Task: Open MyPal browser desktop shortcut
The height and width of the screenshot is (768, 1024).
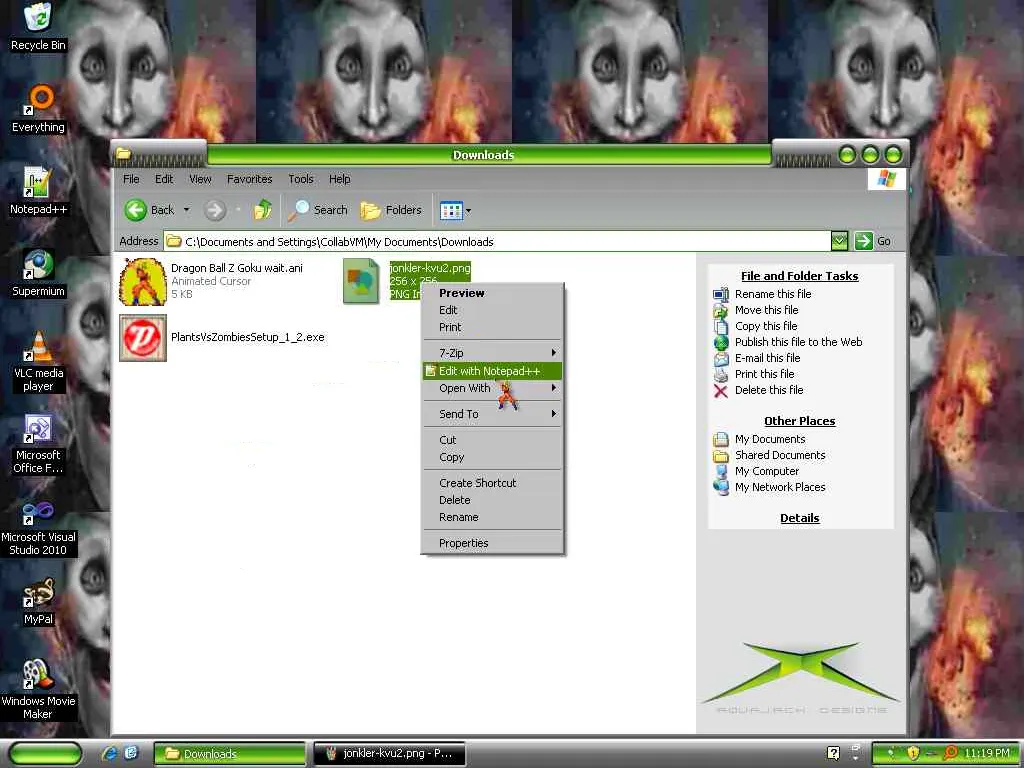Action: coord(38,601)
